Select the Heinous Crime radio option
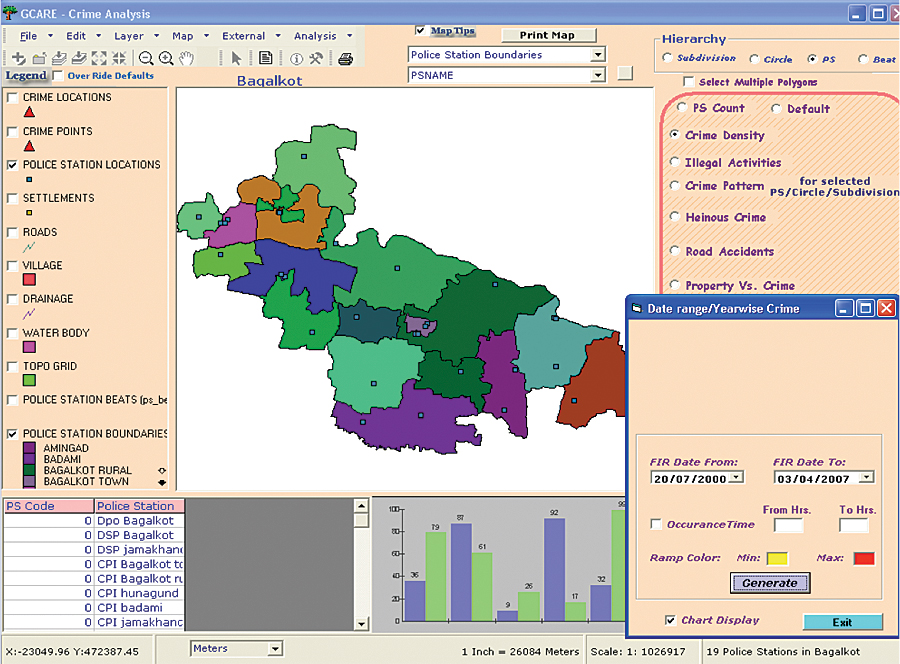 (x=674, y=217)
